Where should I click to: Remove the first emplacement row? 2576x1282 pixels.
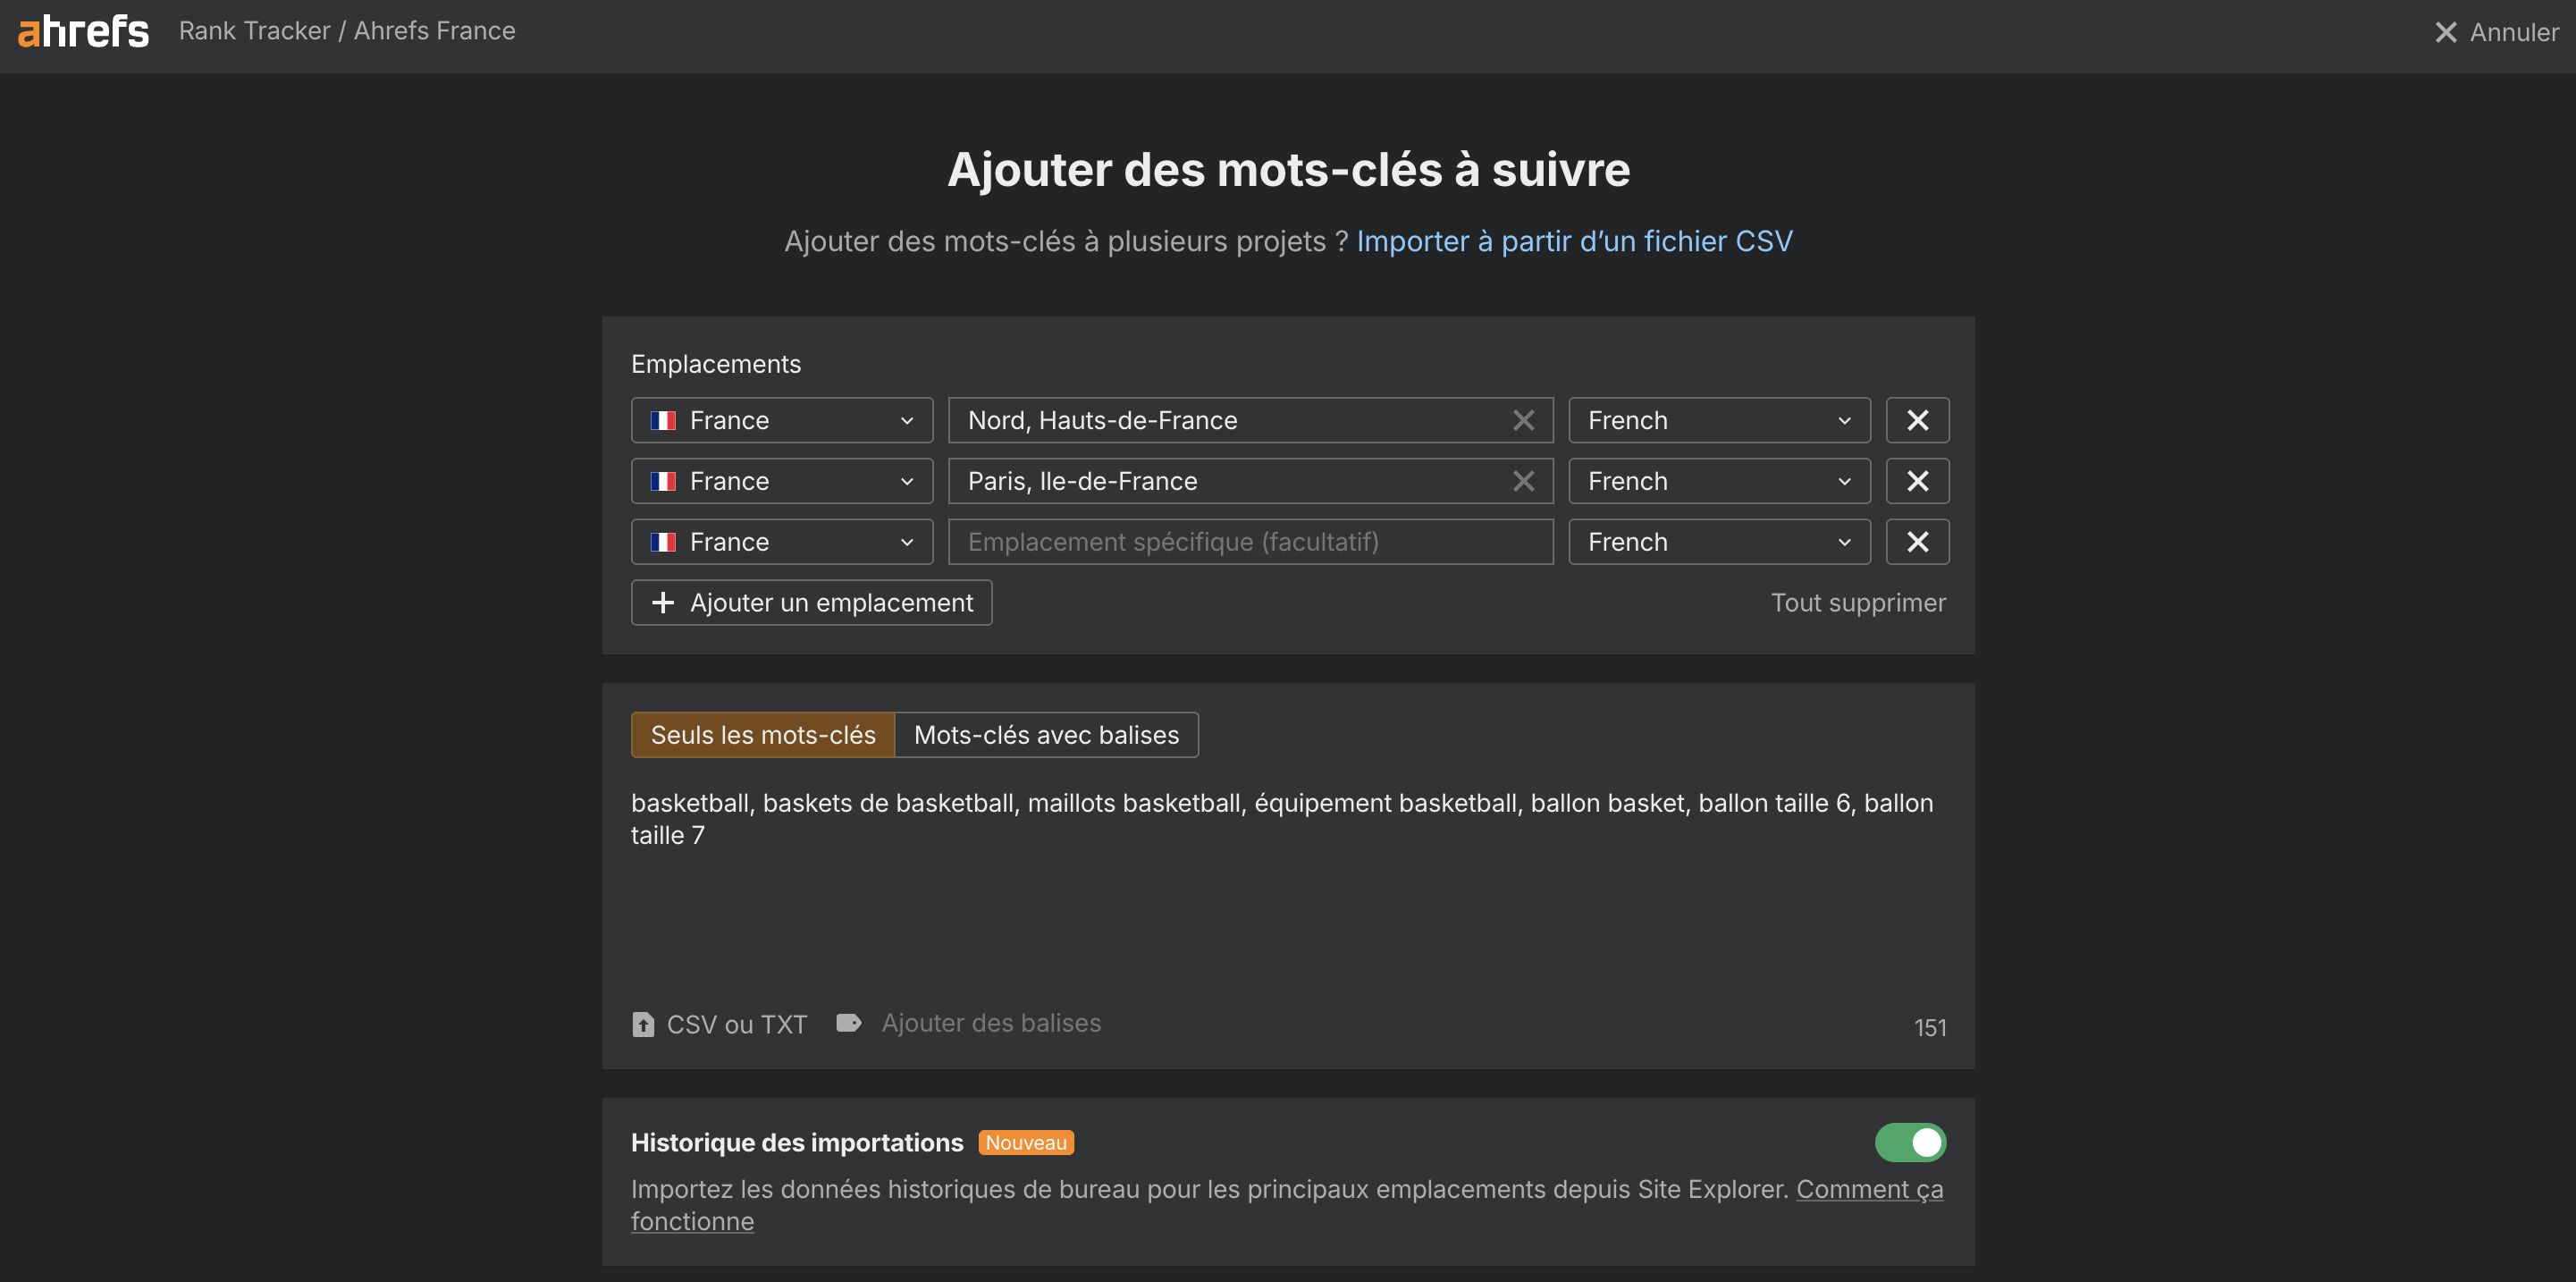pos(1917,420)
